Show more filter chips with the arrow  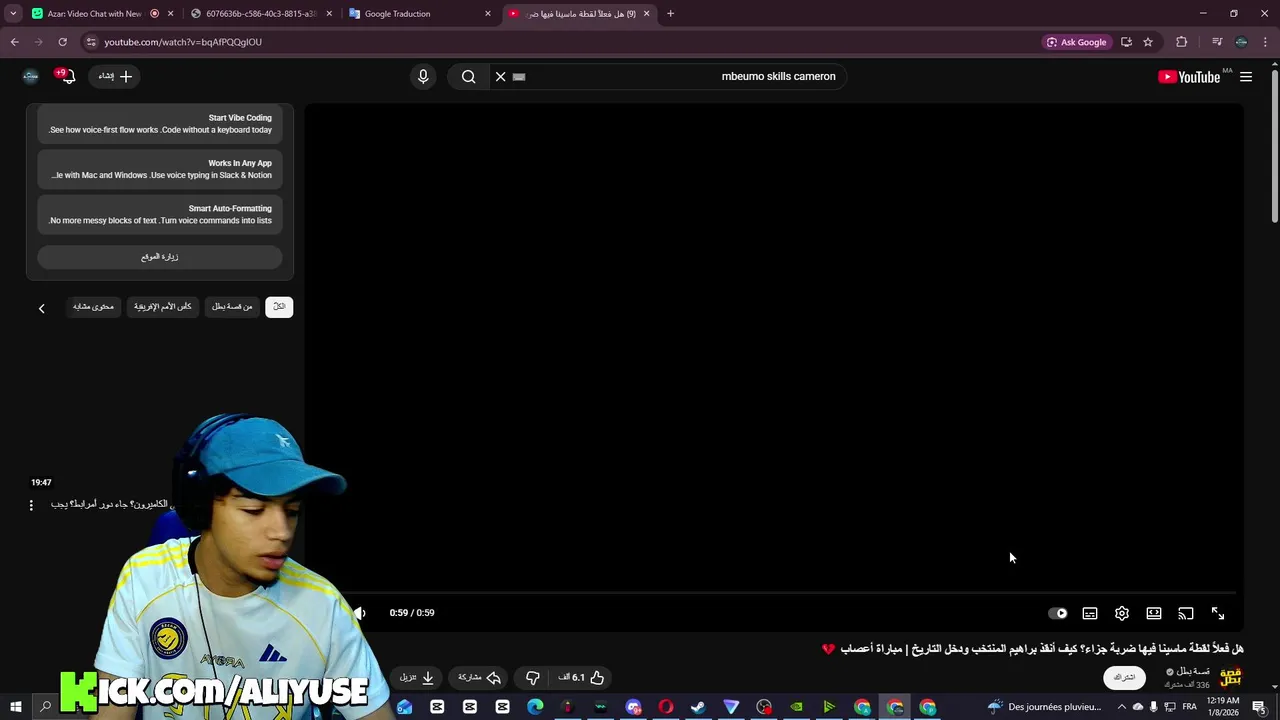pyautogui.click(x=41, y=308)
